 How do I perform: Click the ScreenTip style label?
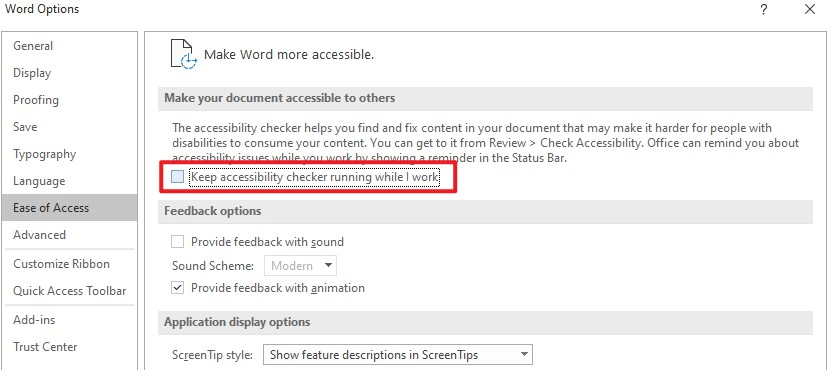(x=213, y=355)
